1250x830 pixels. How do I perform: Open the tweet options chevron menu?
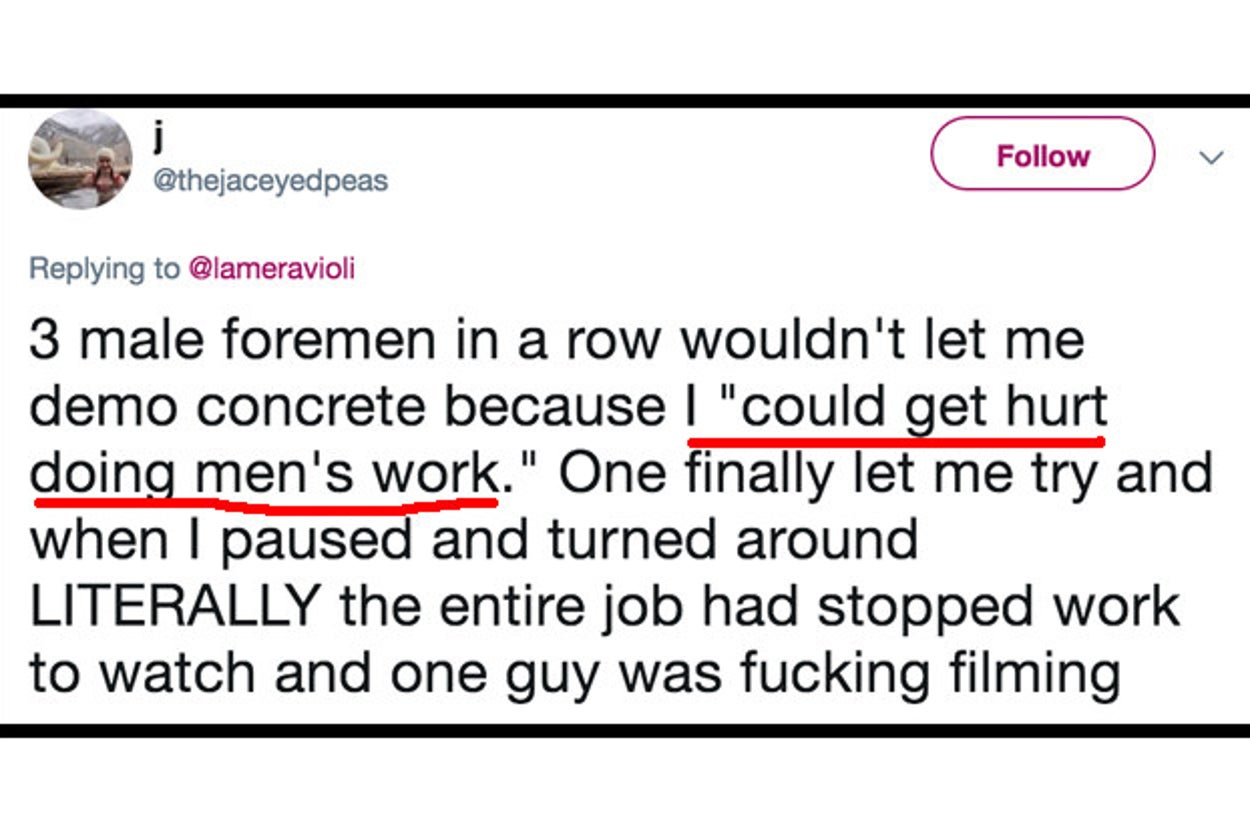1211,158
